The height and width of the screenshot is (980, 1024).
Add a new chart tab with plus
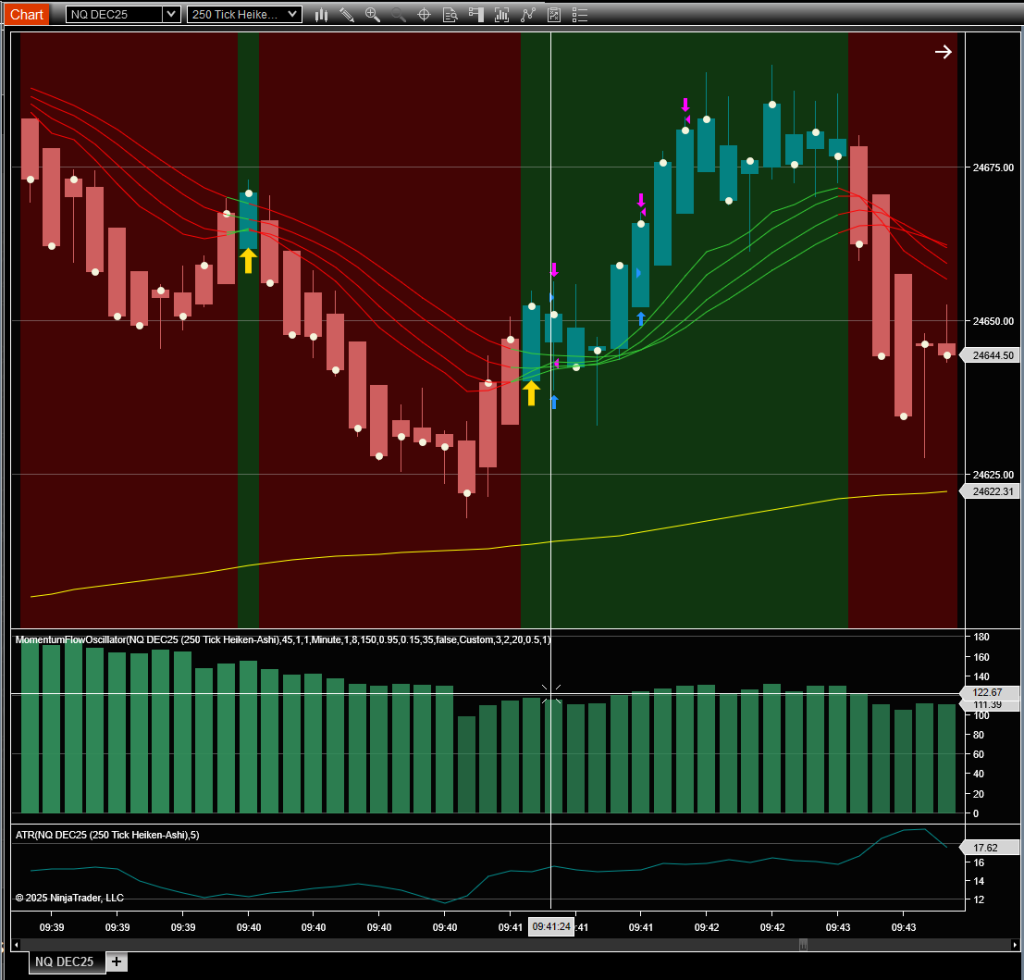coord(117,962)
